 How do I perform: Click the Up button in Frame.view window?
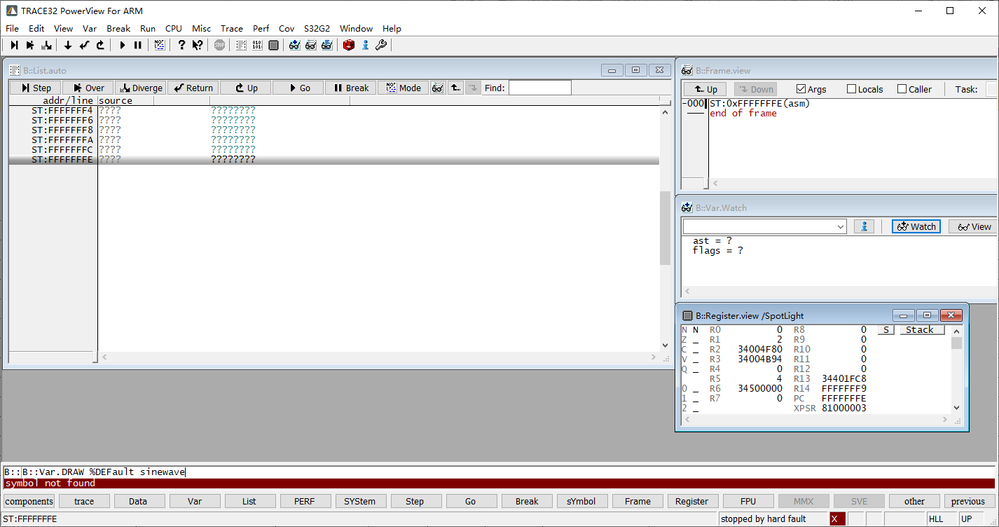[707, 89]
